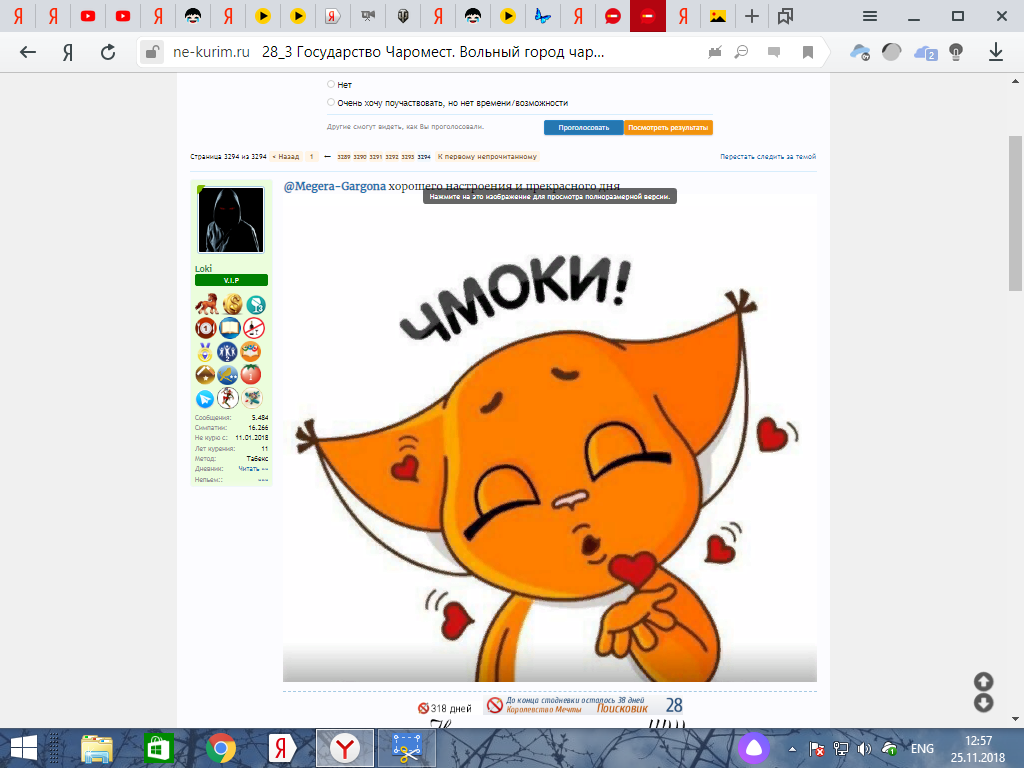Open thread page 3293
The image size is (1024, 768).
[x=408, y=157]
